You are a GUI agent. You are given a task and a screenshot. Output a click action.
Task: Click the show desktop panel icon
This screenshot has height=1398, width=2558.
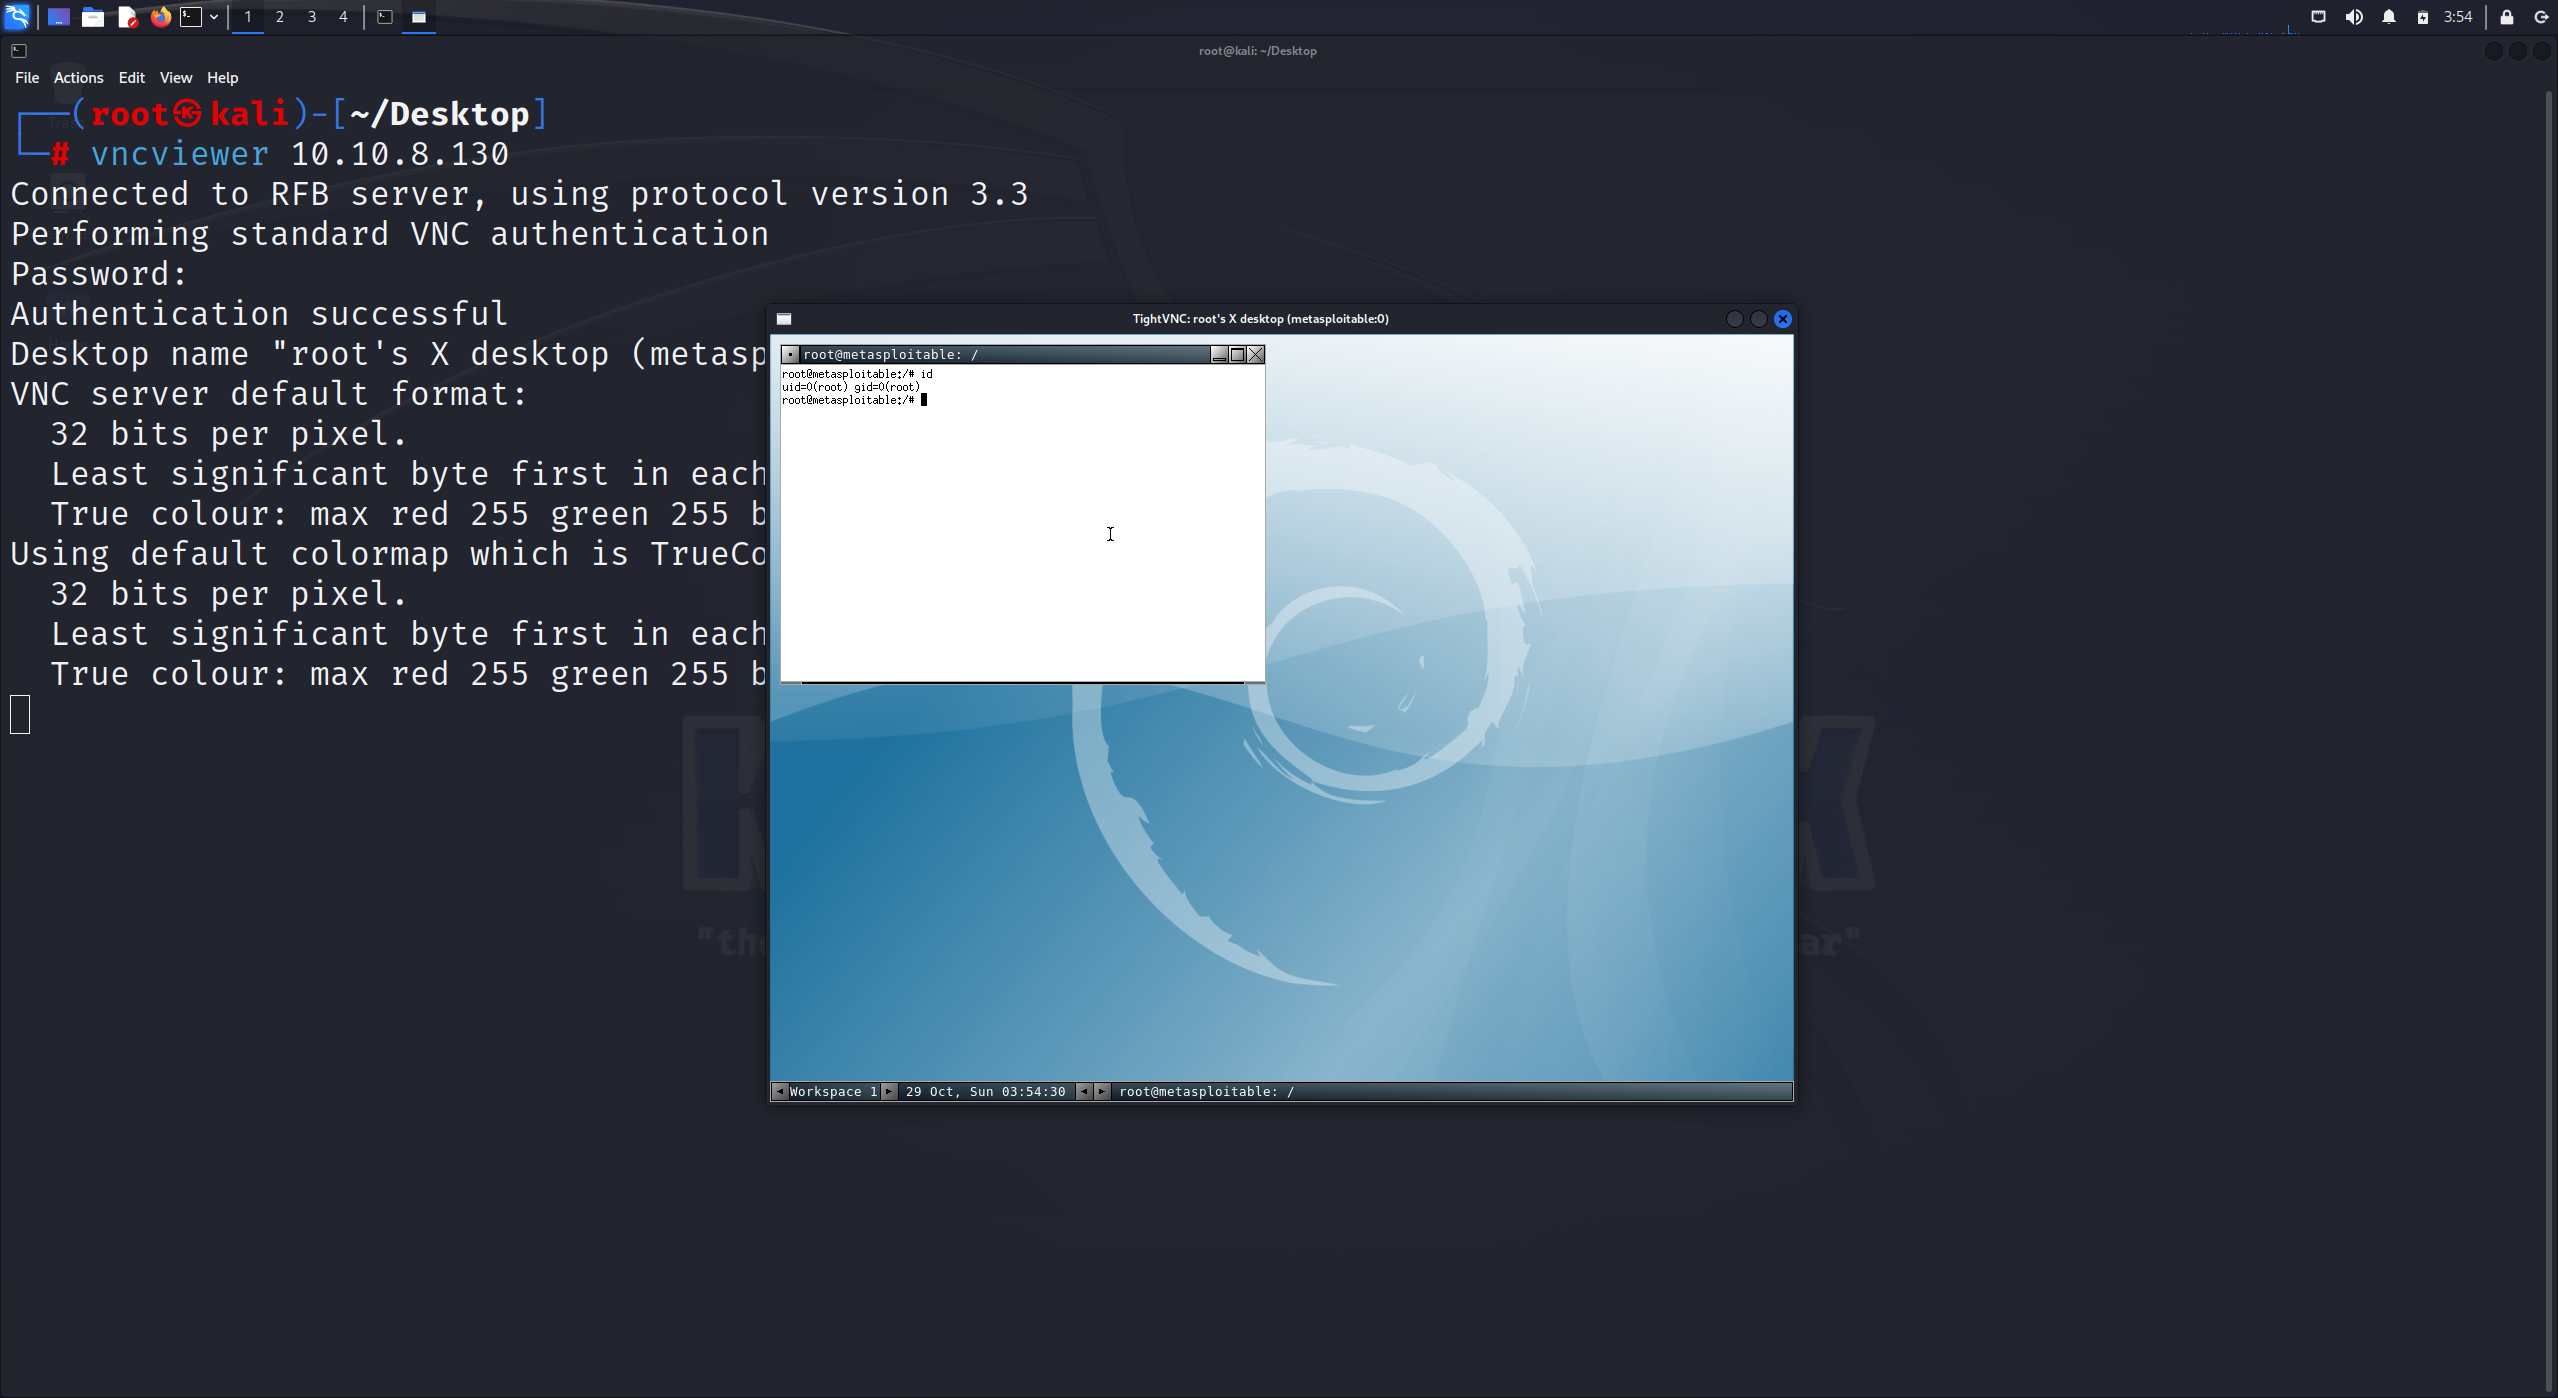pos(59,17)
